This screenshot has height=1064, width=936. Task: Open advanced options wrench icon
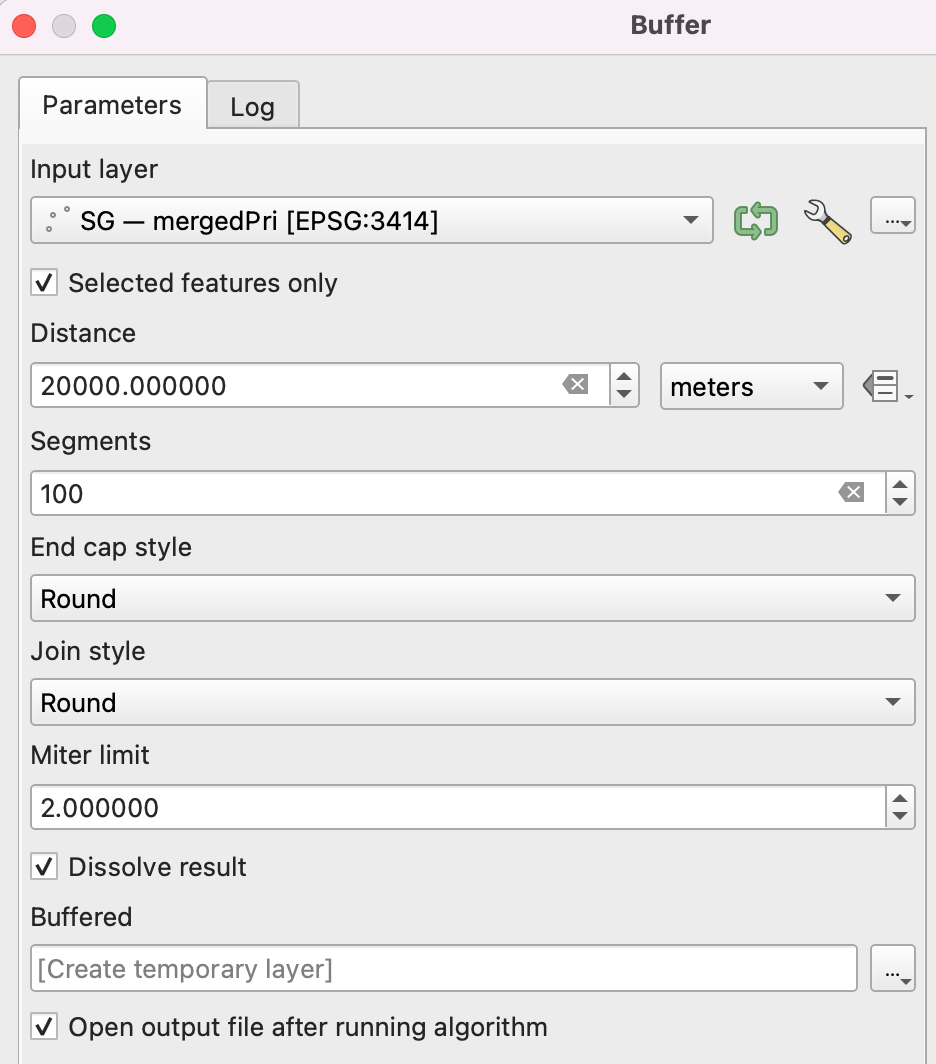(x=827, y=220)
